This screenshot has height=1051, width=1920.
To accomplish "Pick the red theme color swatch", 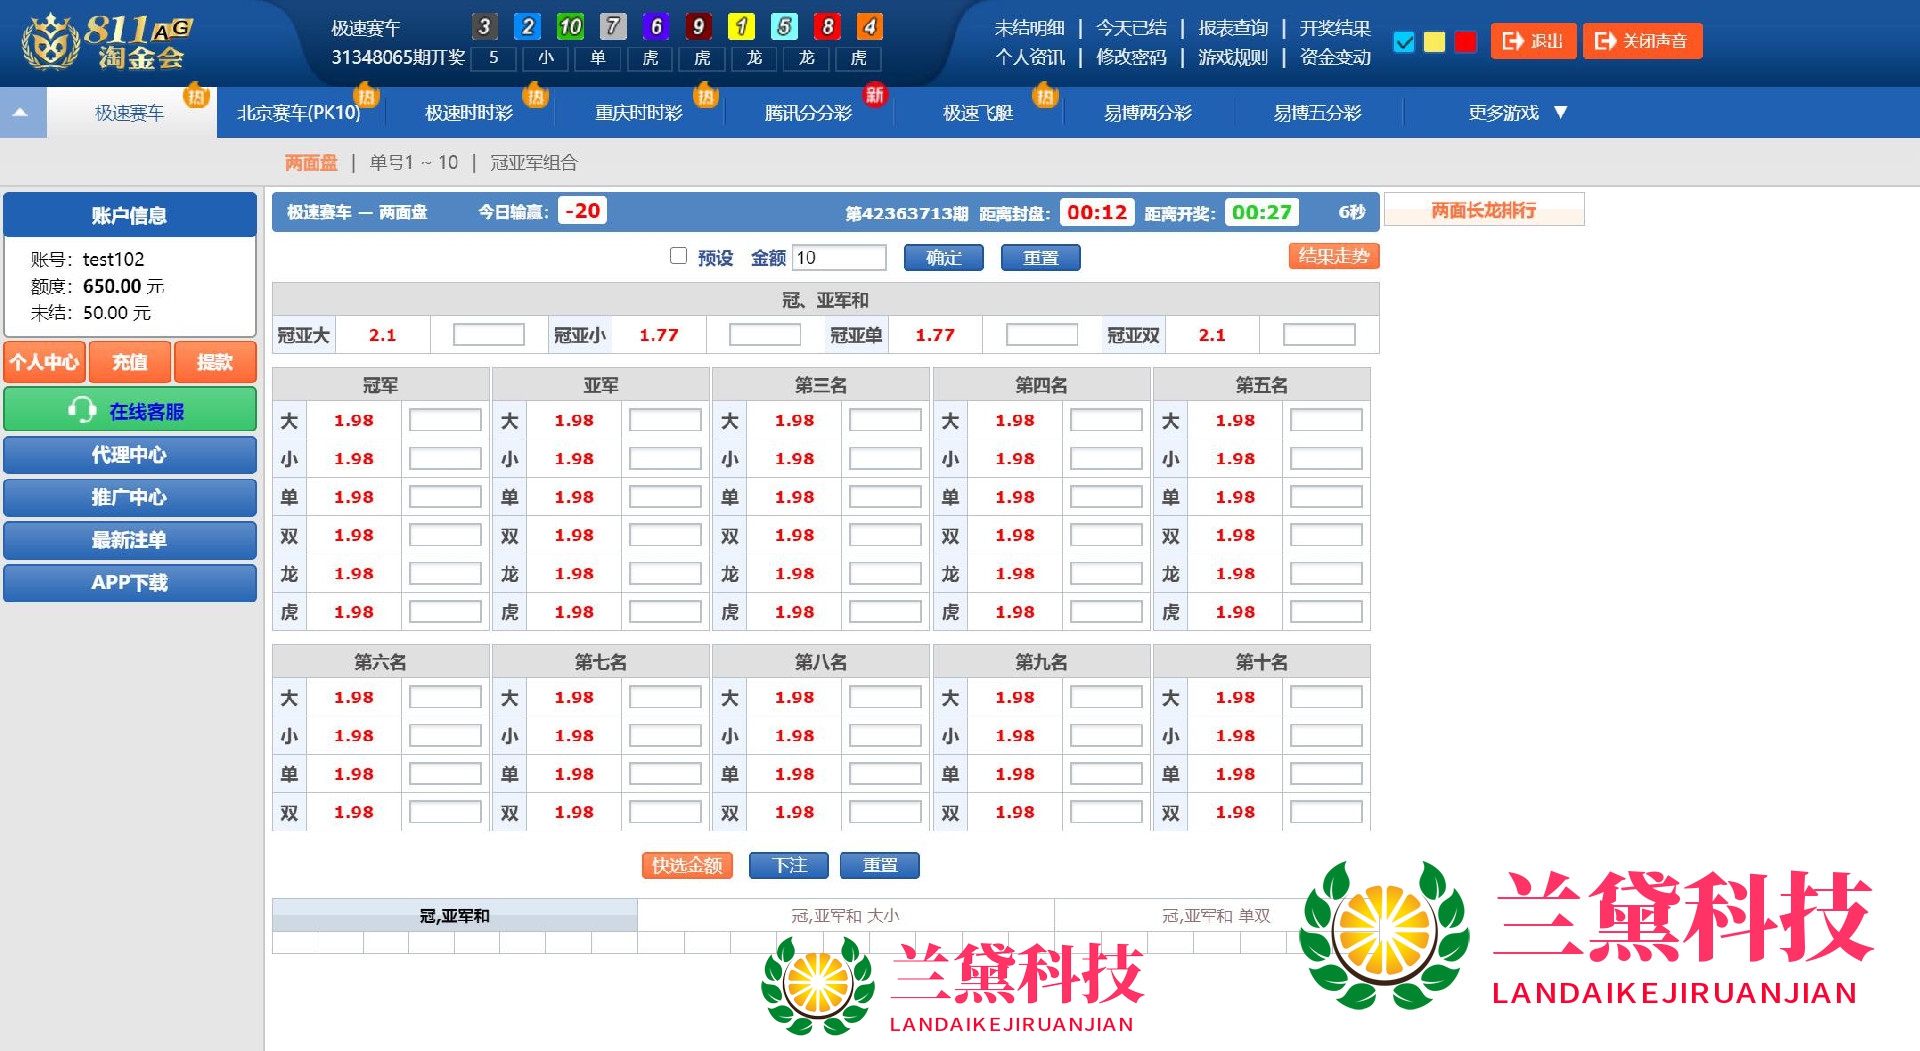I will (1465, 42).
